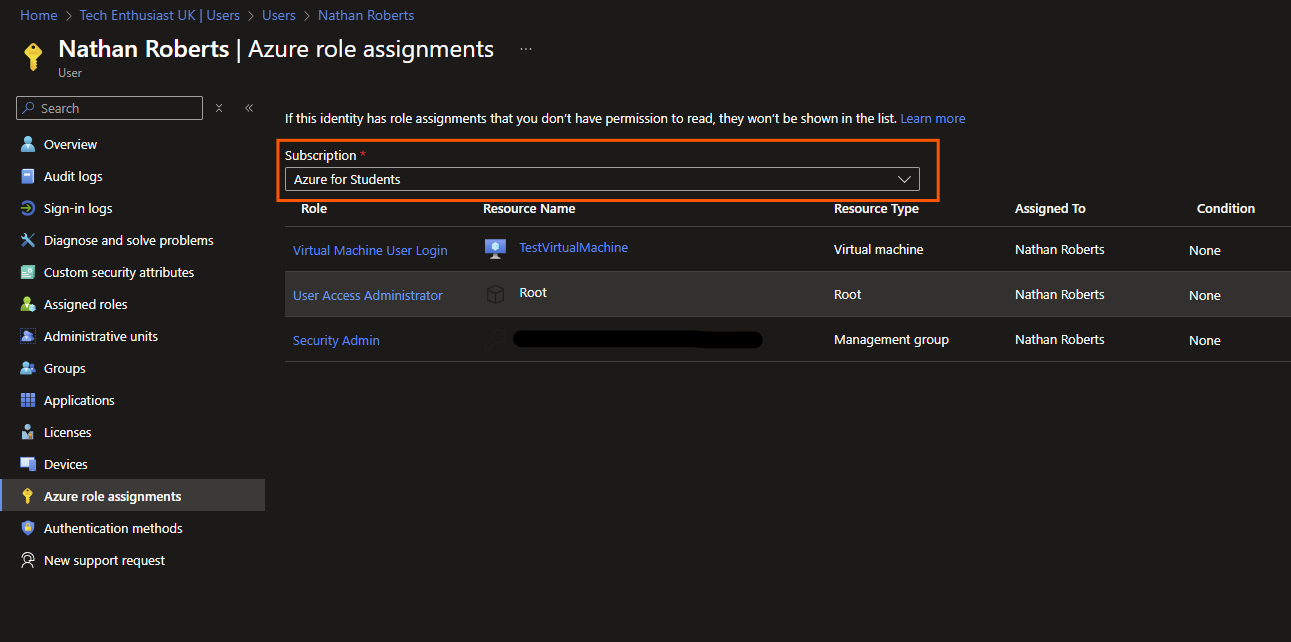Open Security Admin role link
The image size is (1291, 642).
click(x=336, y=340)
